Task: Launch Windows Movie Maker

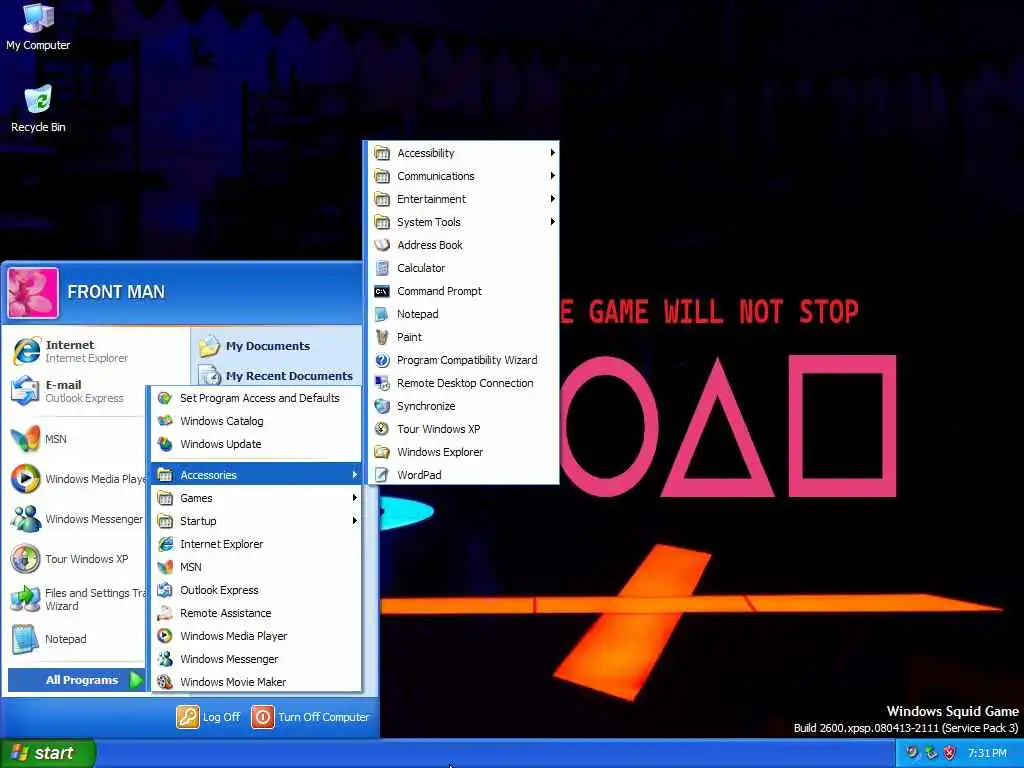Action: pos(257,682)
